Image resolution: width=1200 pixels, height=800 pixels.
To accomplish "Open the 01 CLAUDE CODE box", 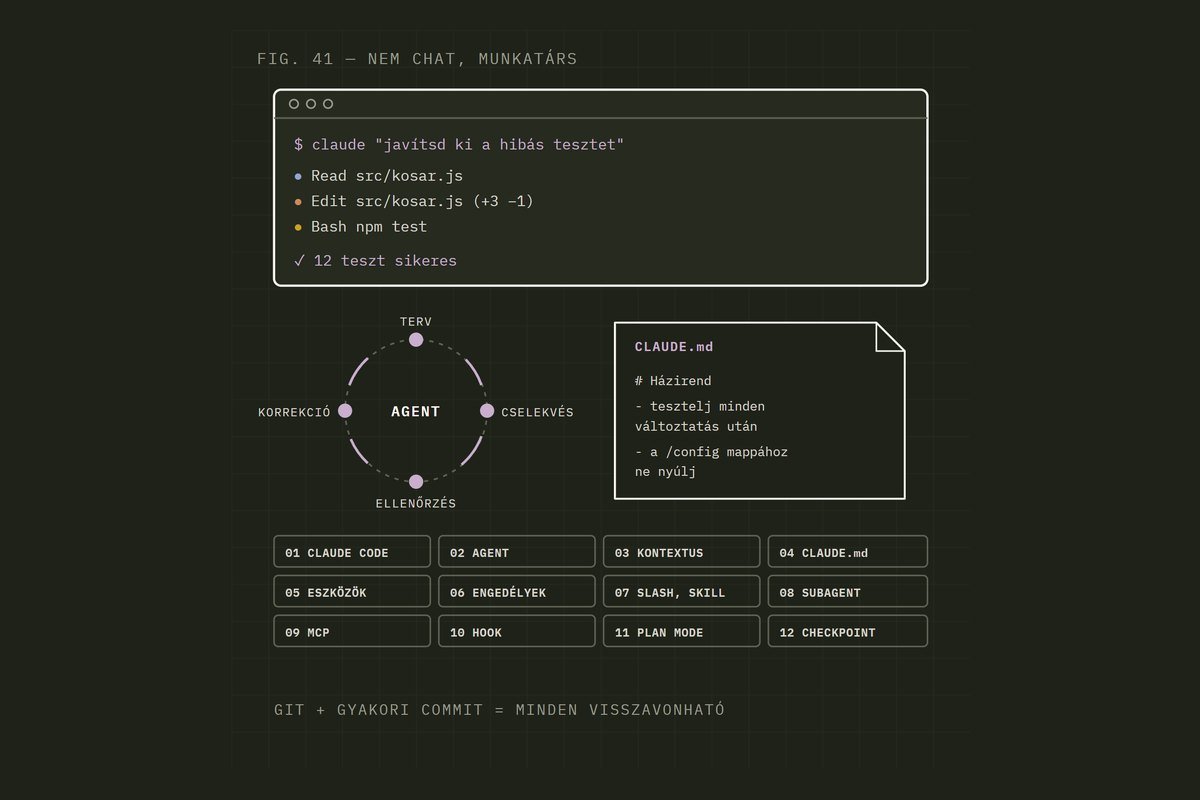I will tap(352, 552).
